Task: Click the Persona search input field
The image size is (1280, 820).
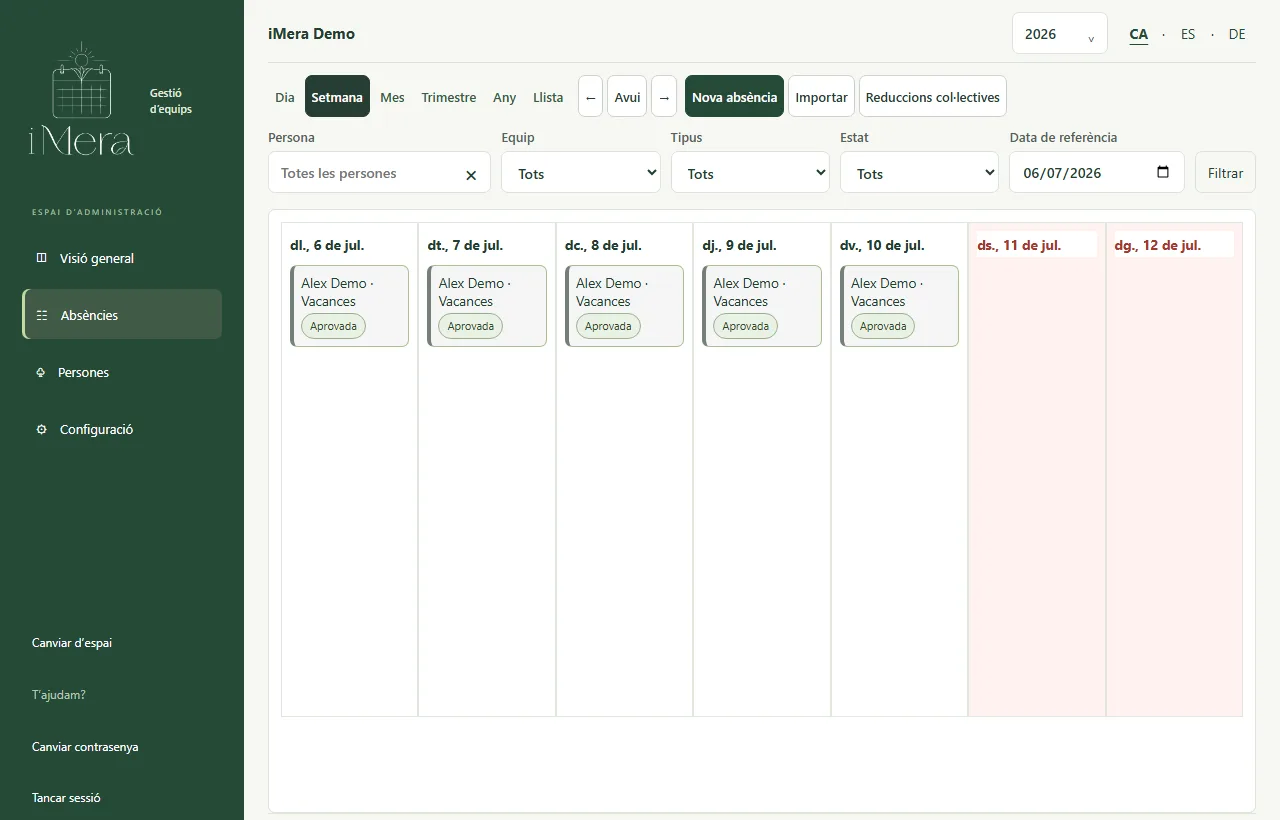Action: (379, 172)
